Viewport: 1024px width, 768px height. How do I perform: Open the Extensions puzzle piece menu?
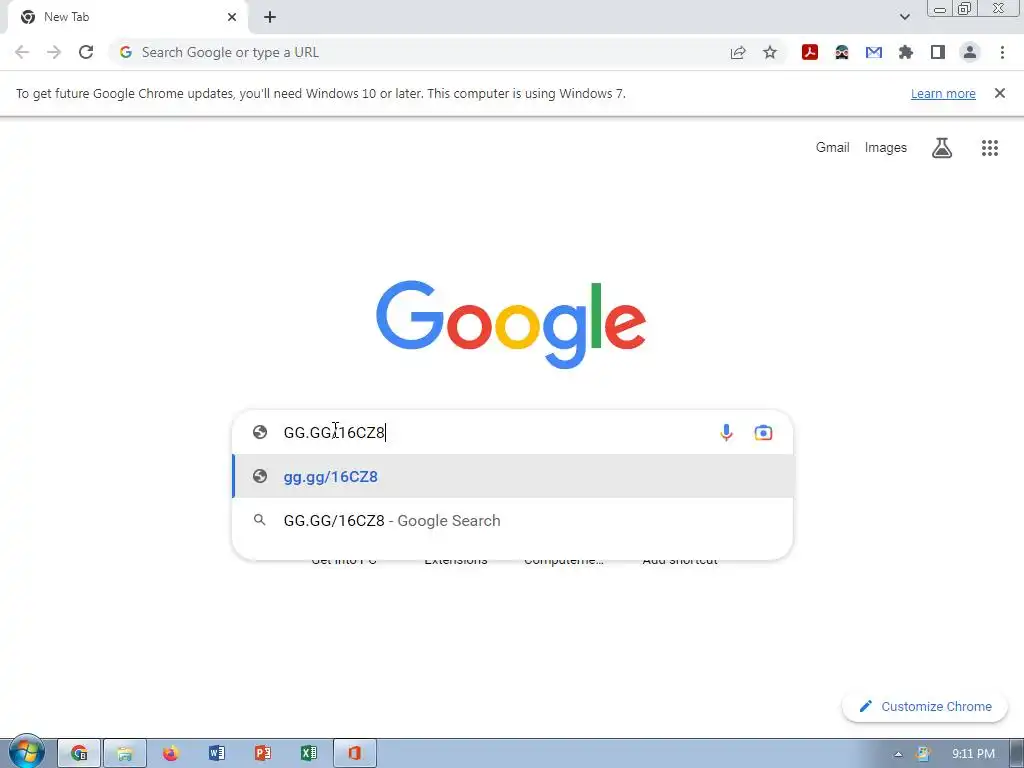[906, 52]
